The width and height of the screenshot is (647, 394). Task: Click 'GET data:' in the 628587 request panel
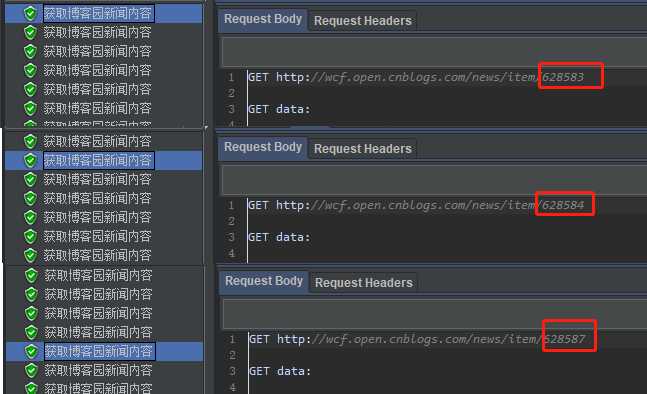coord(280,371)
